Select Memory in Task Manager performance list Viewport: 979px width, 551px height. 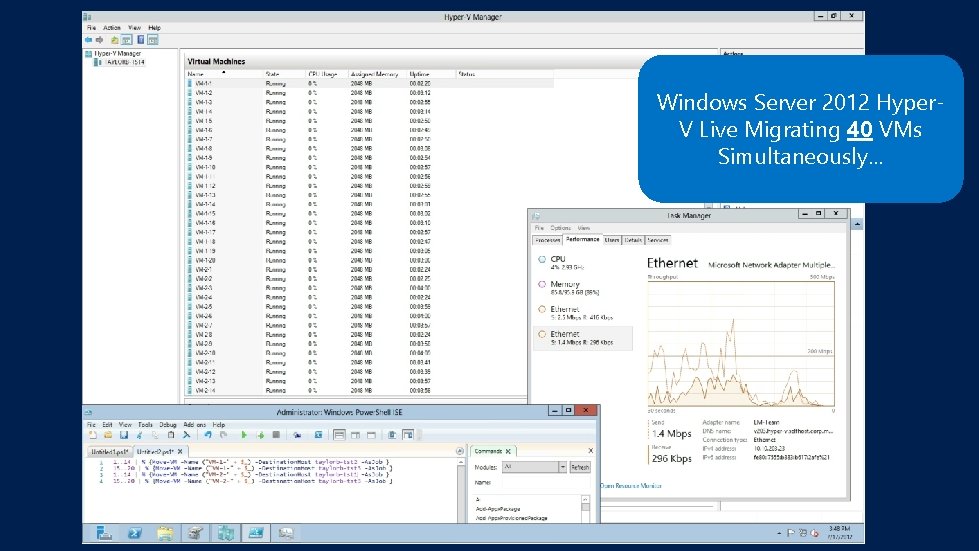(x=583, y=288)
